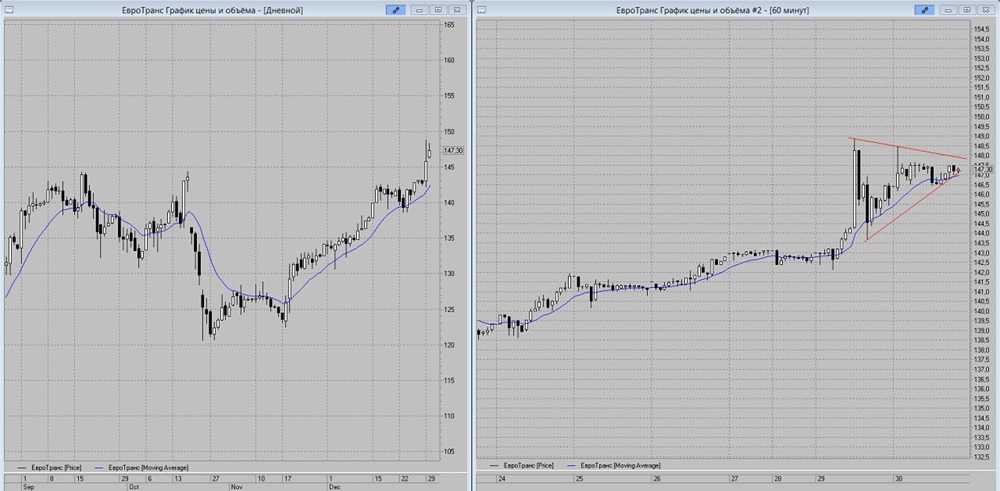Click the Oct month label on daily time axis

(135, 486)
